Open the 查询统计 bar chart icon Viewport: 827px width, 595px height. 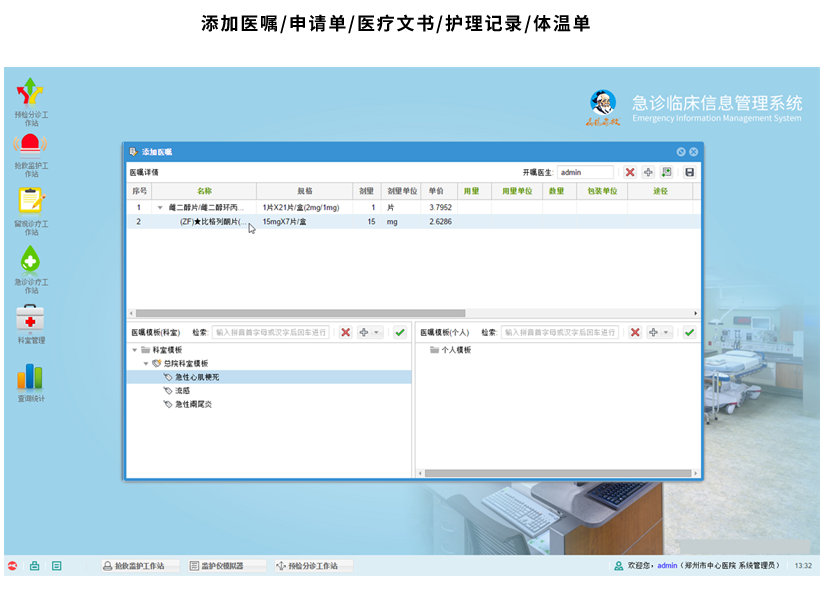[31, 377]
